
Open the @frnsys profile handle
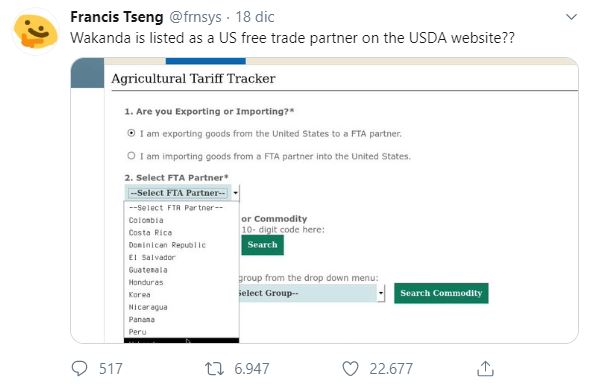pos(195,17)
